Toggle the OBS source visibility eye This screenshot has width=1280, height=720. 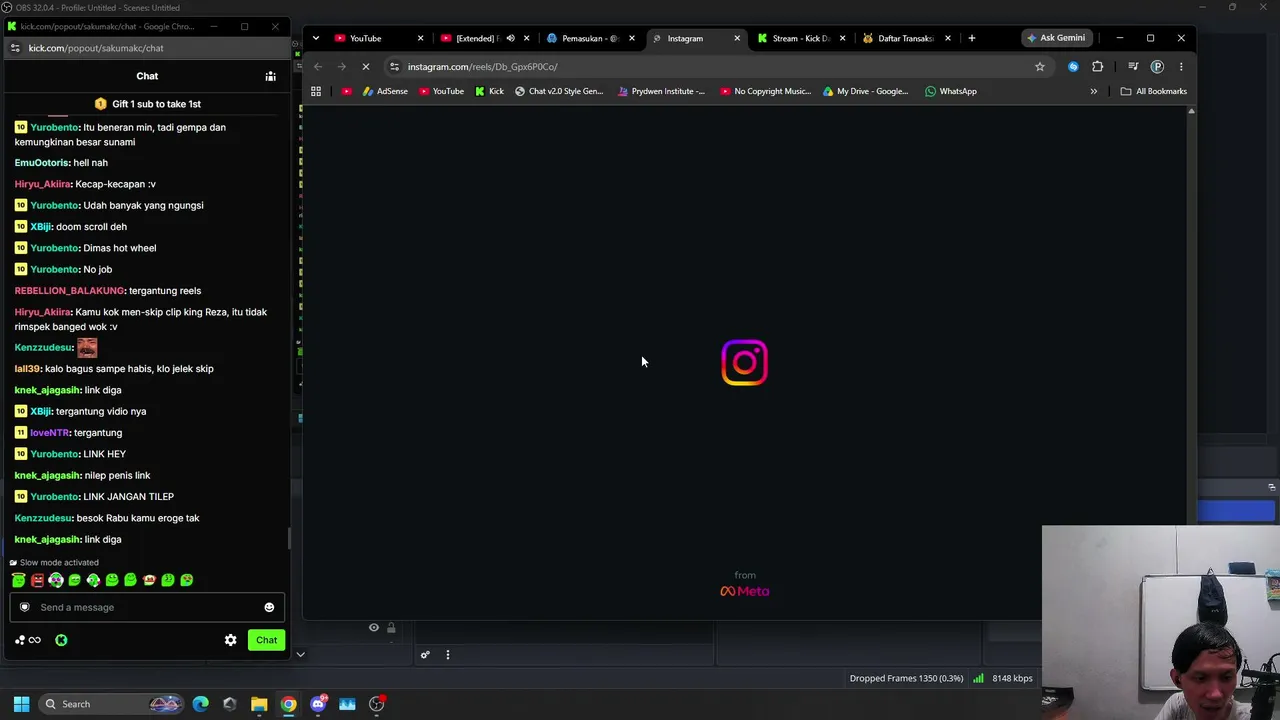pos(374,628)
